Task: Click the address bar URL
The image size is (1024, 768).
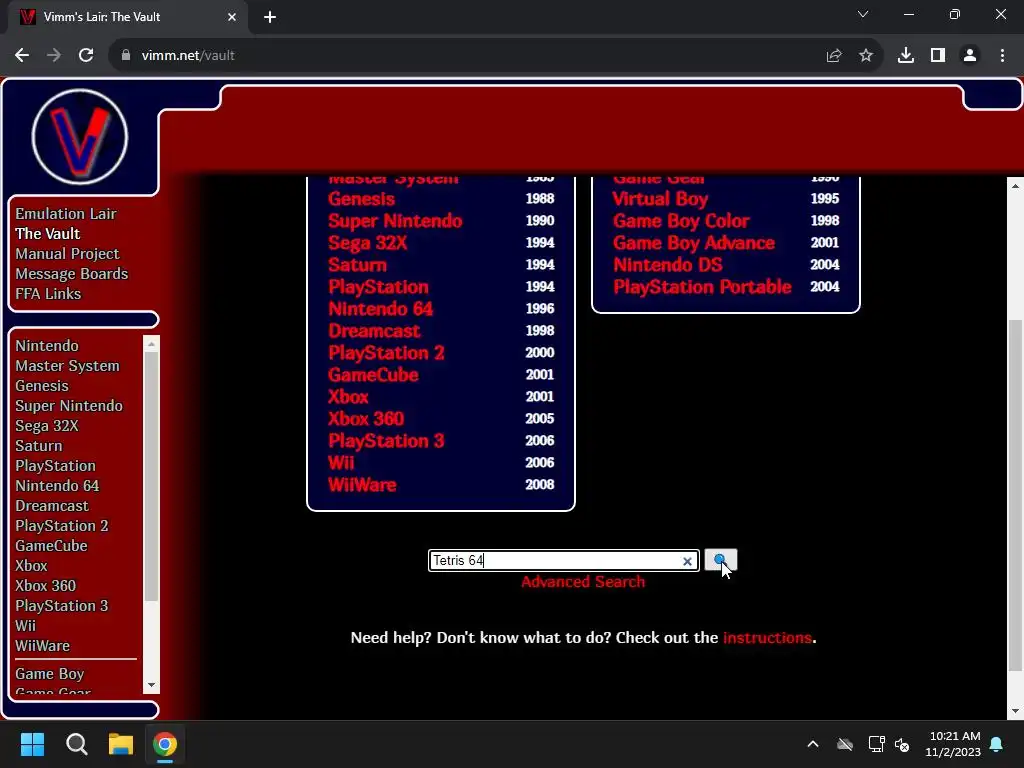Action: coord(188,56)
